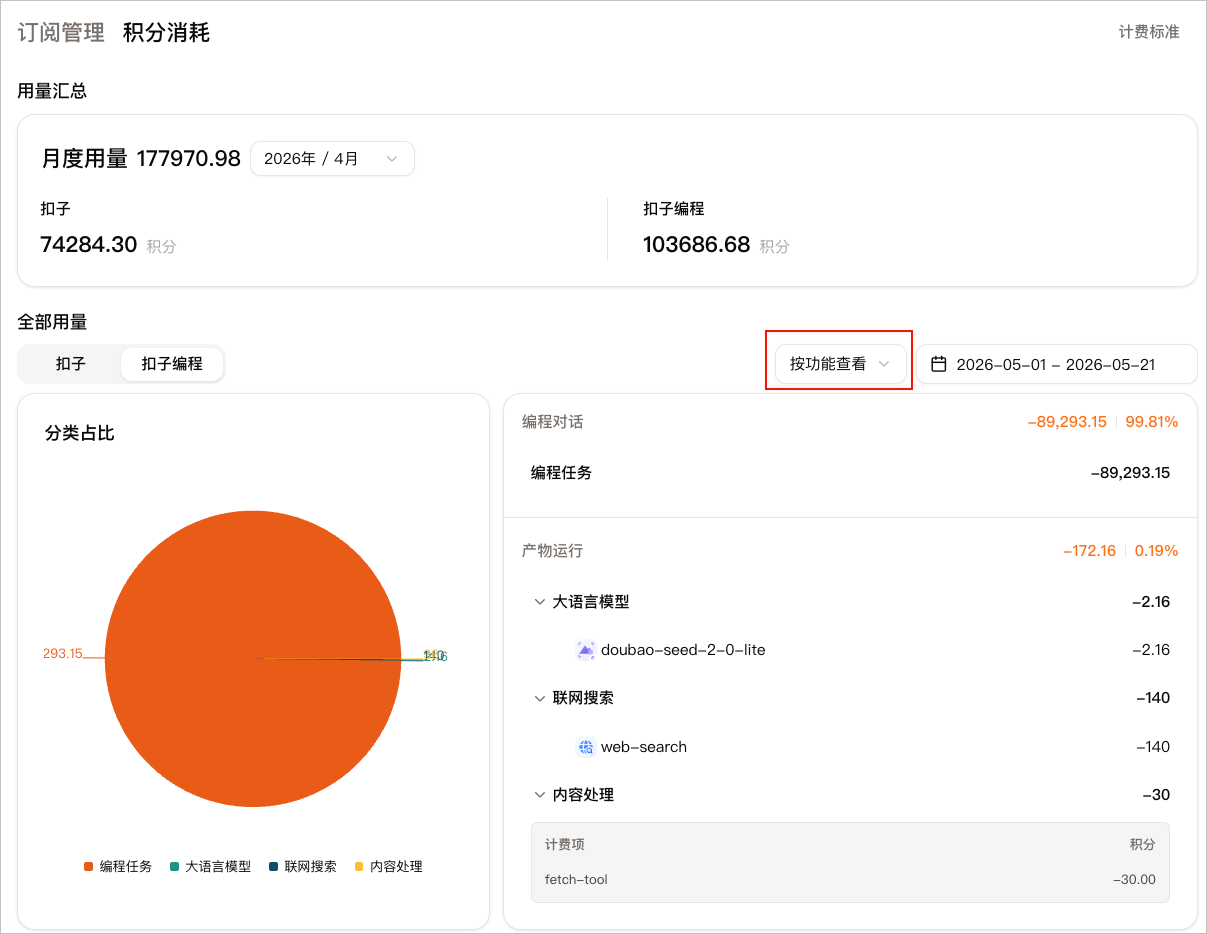Collapse the 联网搜索 row
Screen dimensions: 1207x934
tap(540, 698)
